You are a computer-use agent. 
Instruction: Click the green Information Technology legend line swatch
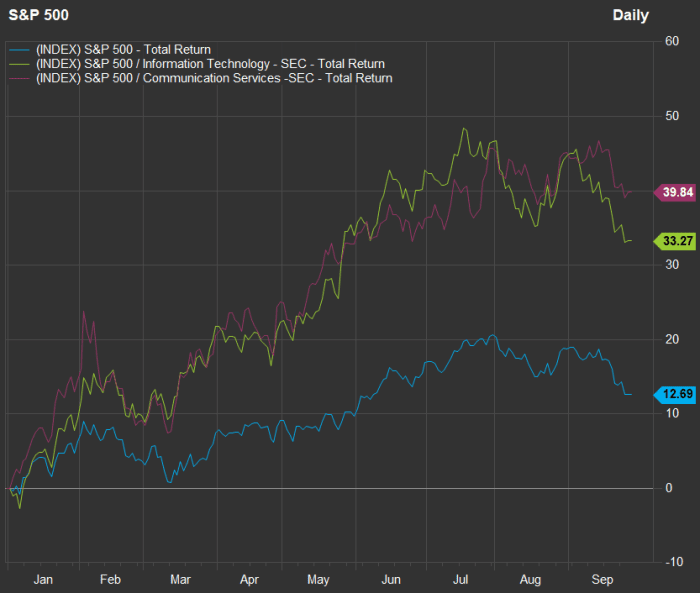point(20,63)
